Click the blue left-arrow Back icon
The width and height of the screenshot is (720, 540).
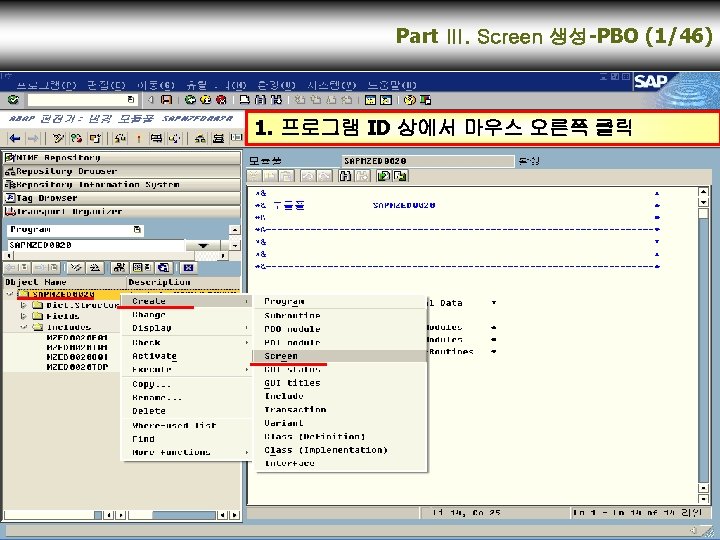click(15, 138)
